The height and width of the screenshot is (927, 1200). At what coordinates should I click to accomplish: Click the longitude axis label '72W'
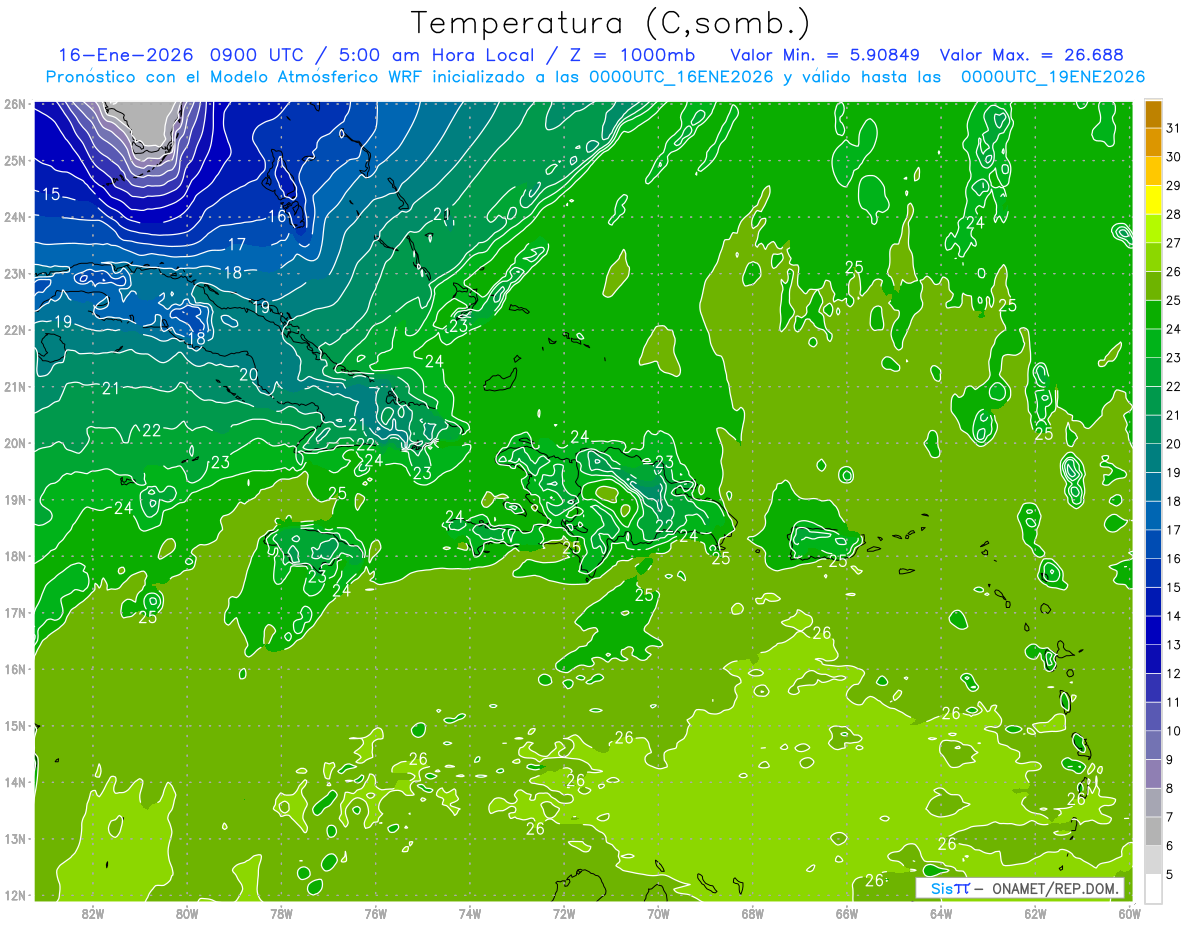pos(564,913)
